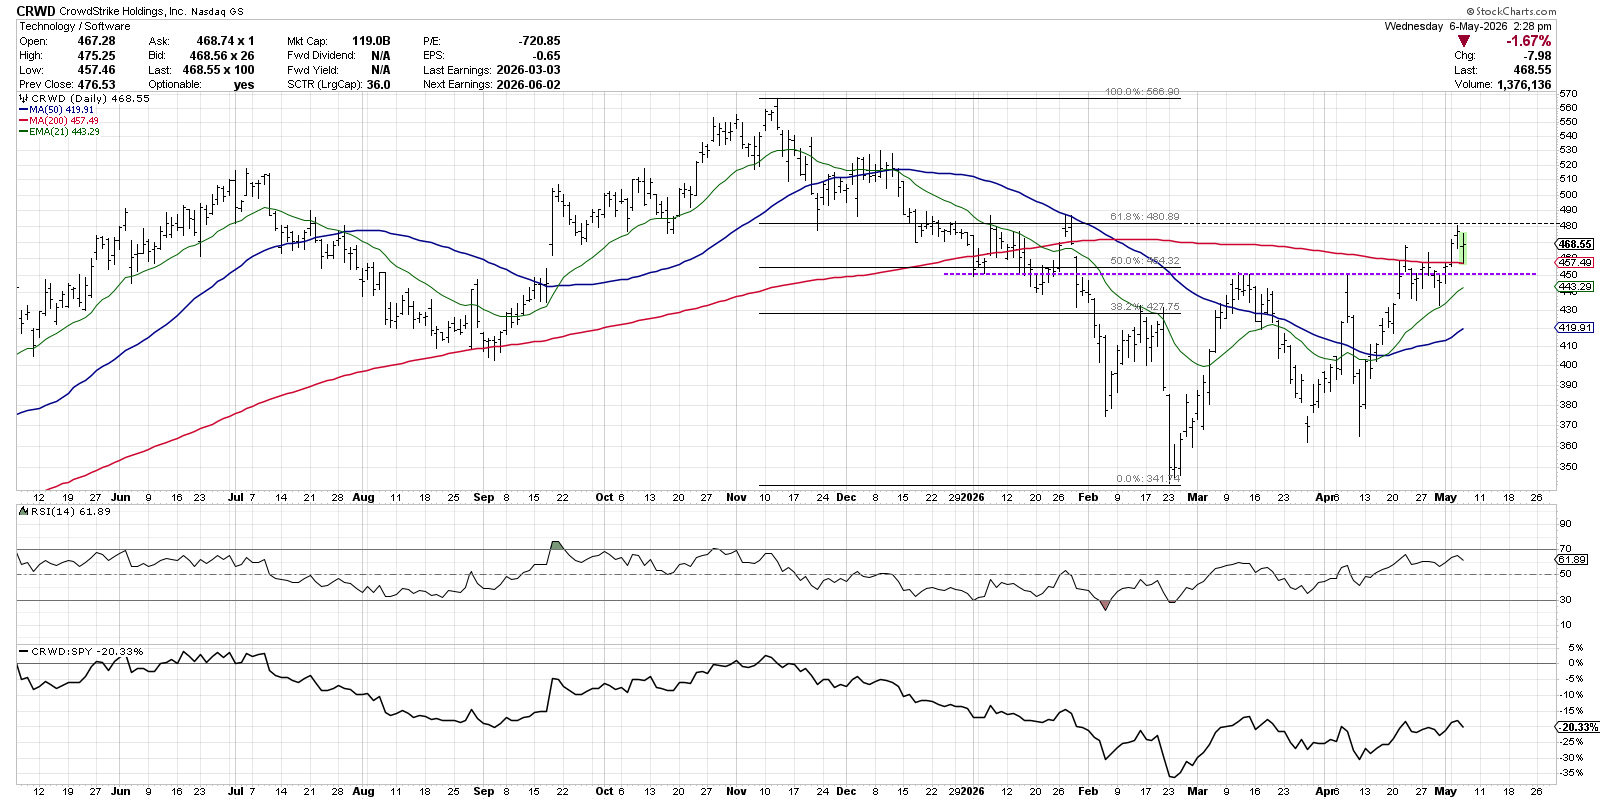Image resolution: width=1600 pixels, height=800 pixels.
Task: Click the 468.55 last price axis tag
Action: [1576, 244]
